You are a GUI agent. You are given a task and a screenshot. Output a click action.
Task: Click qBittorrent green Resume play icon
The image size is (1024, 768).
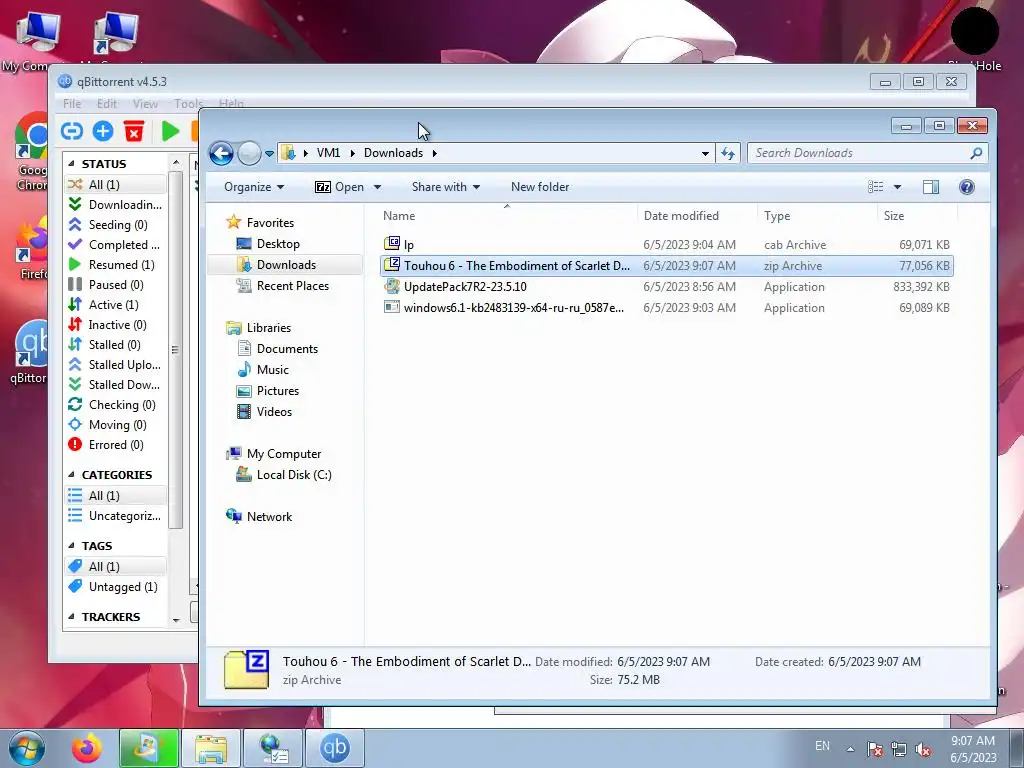[170, 131]
